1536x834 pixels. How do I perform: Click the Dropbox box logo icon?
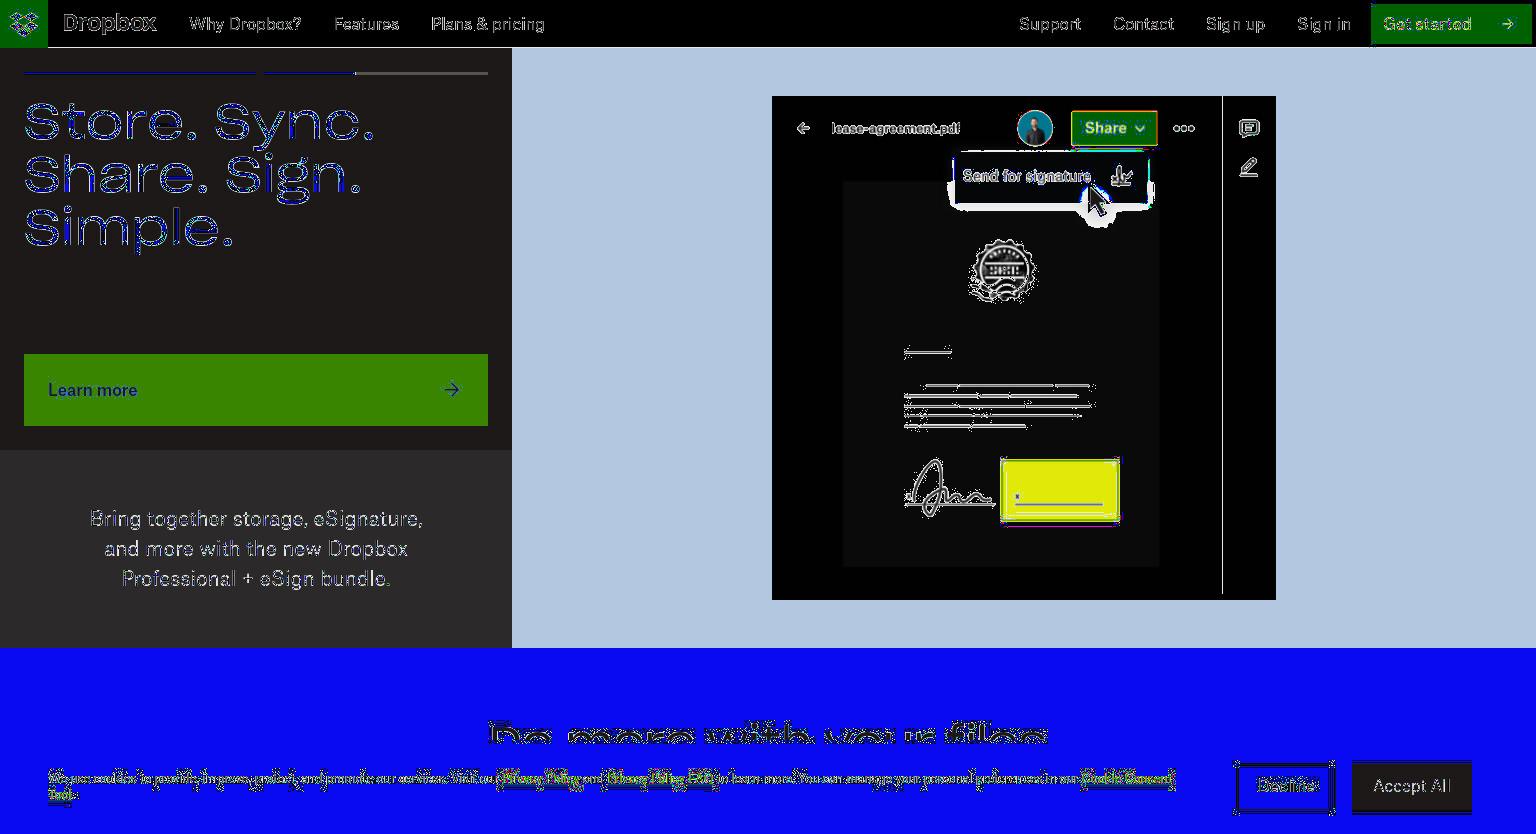tap(24, 23)
